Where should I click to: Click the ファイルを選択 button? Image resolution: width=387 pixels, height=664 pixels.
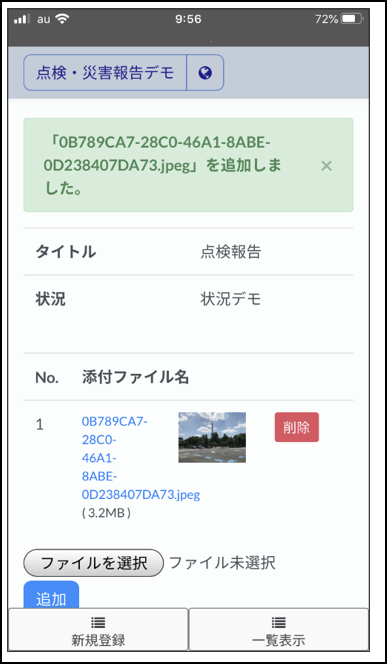click(94, 563)
